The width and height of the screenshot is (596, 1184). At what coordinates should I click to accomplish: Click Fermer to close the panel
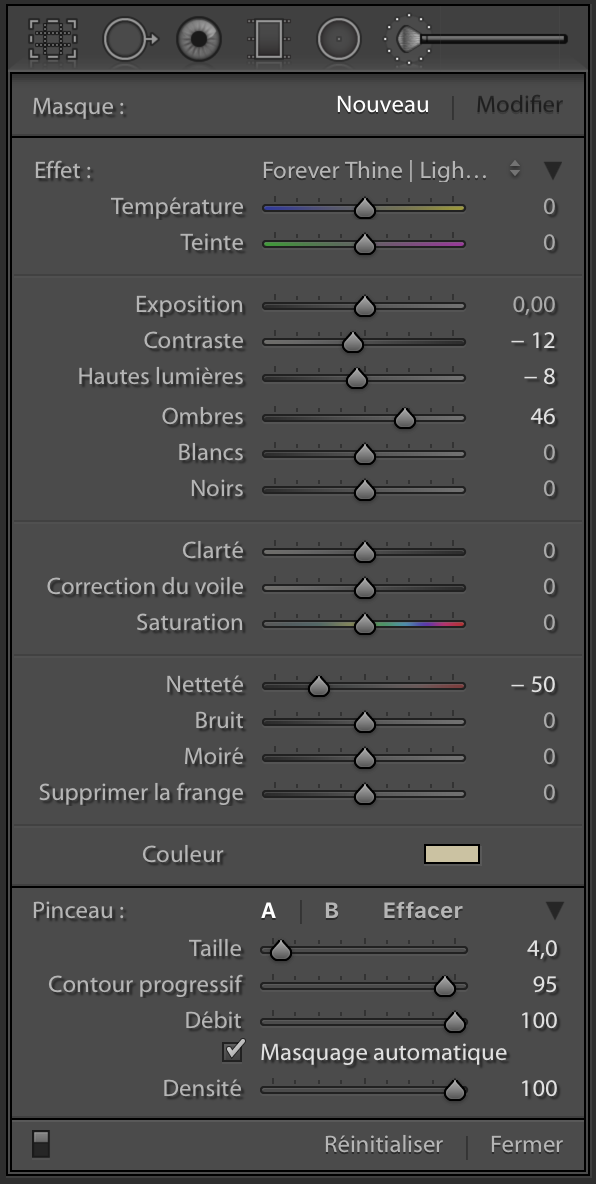pos(527,1145)
